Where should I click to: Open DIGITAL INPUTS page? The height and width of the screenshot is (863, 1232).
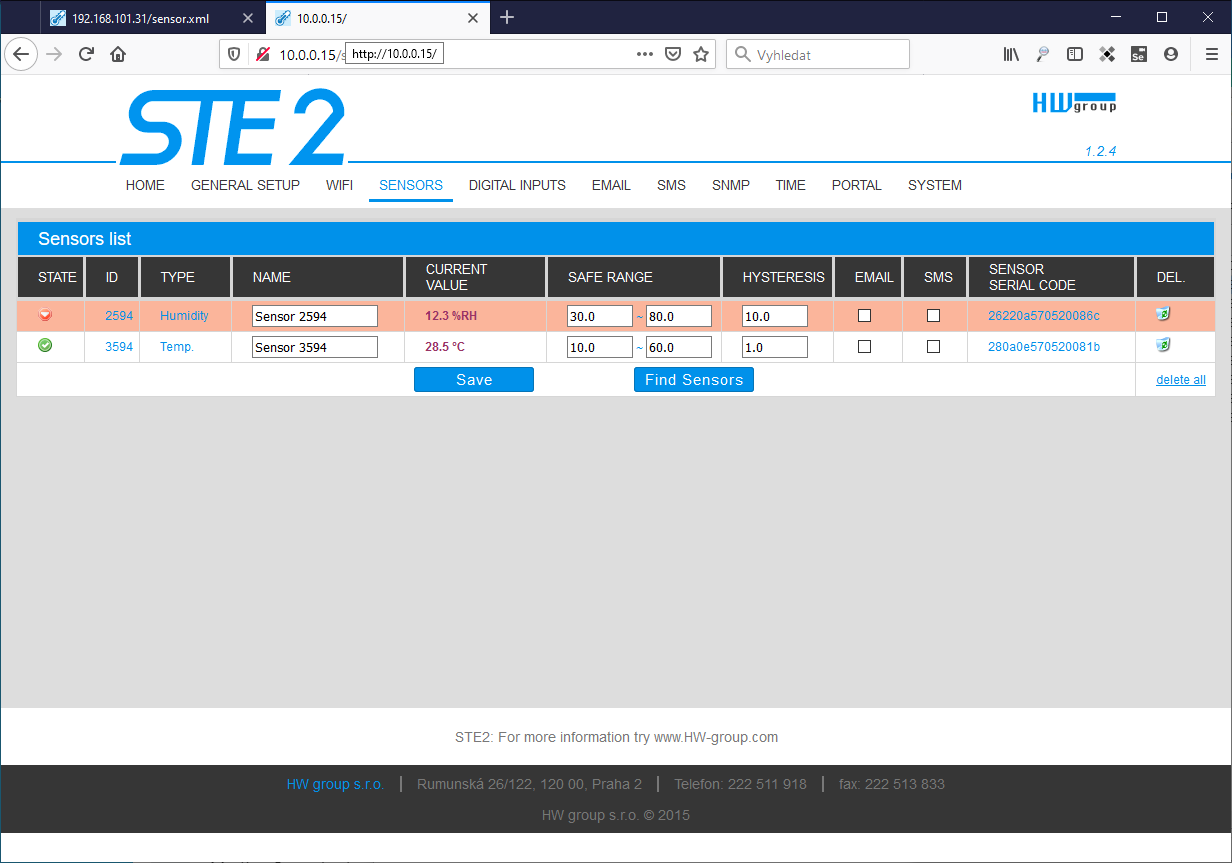pos(517,185)
